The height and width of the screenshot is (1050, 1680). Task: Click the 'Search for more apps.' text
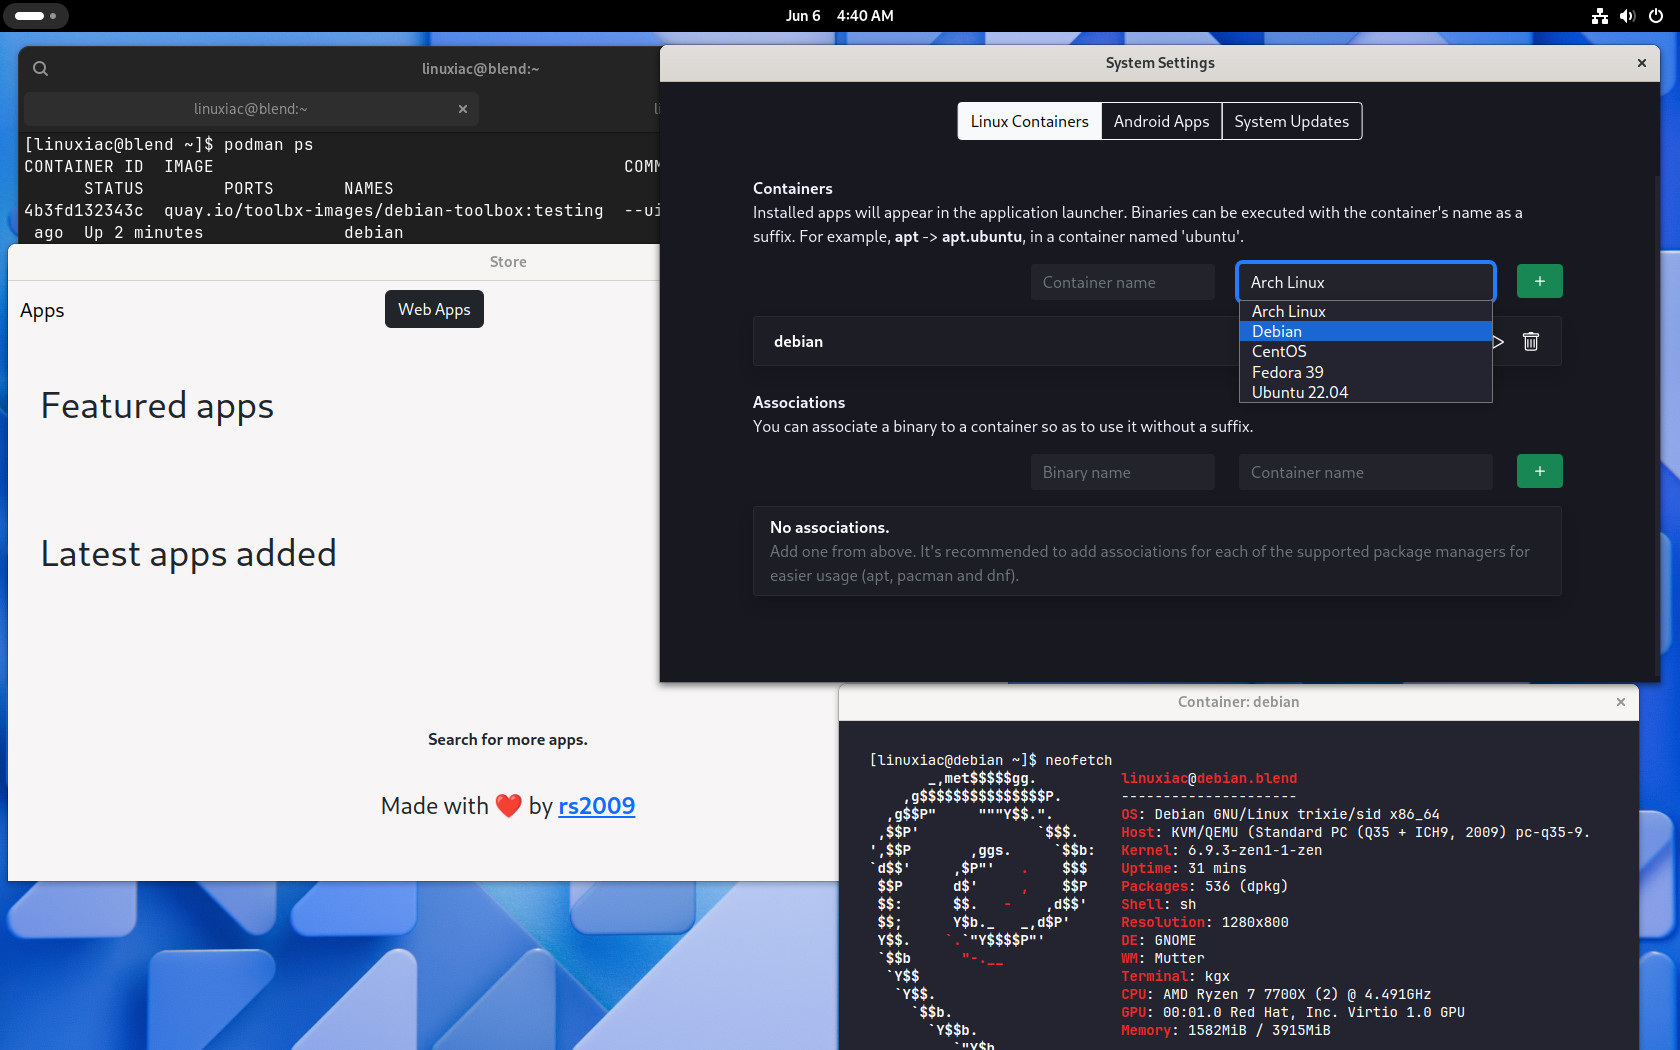pos(508,740)
